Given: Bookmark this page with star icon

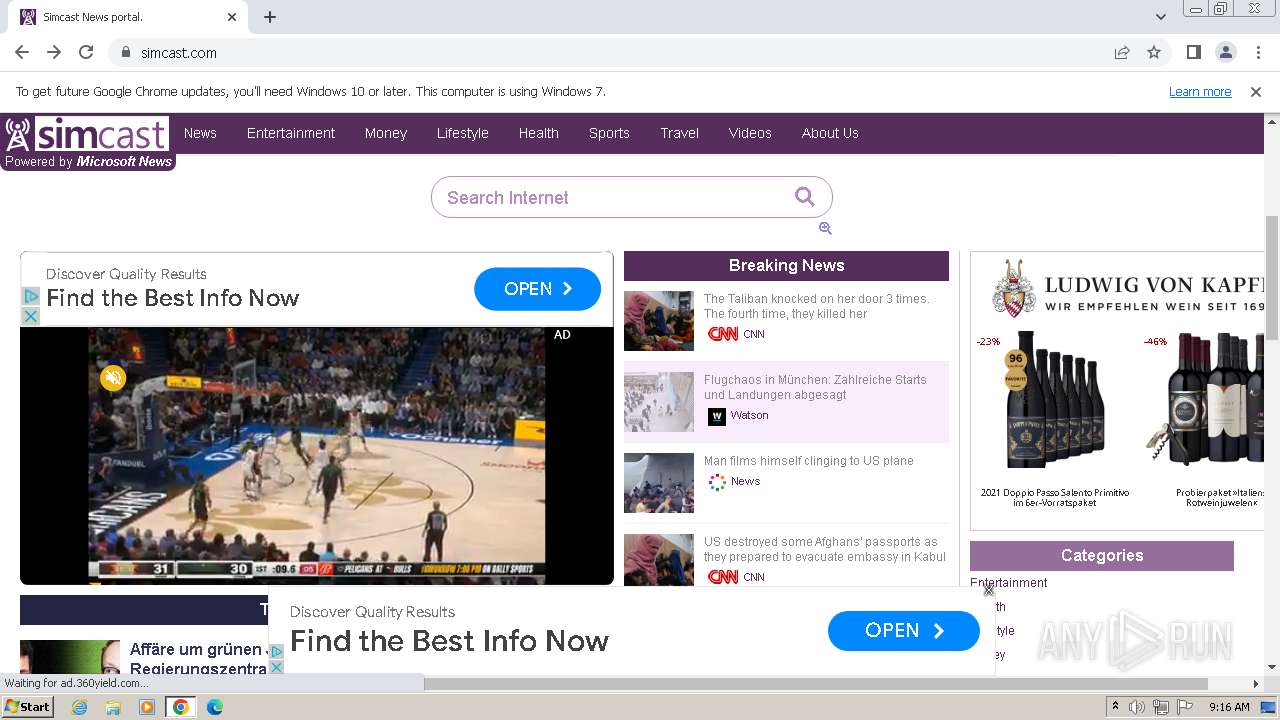Looking at the screenshot, I should (1154, 52).
